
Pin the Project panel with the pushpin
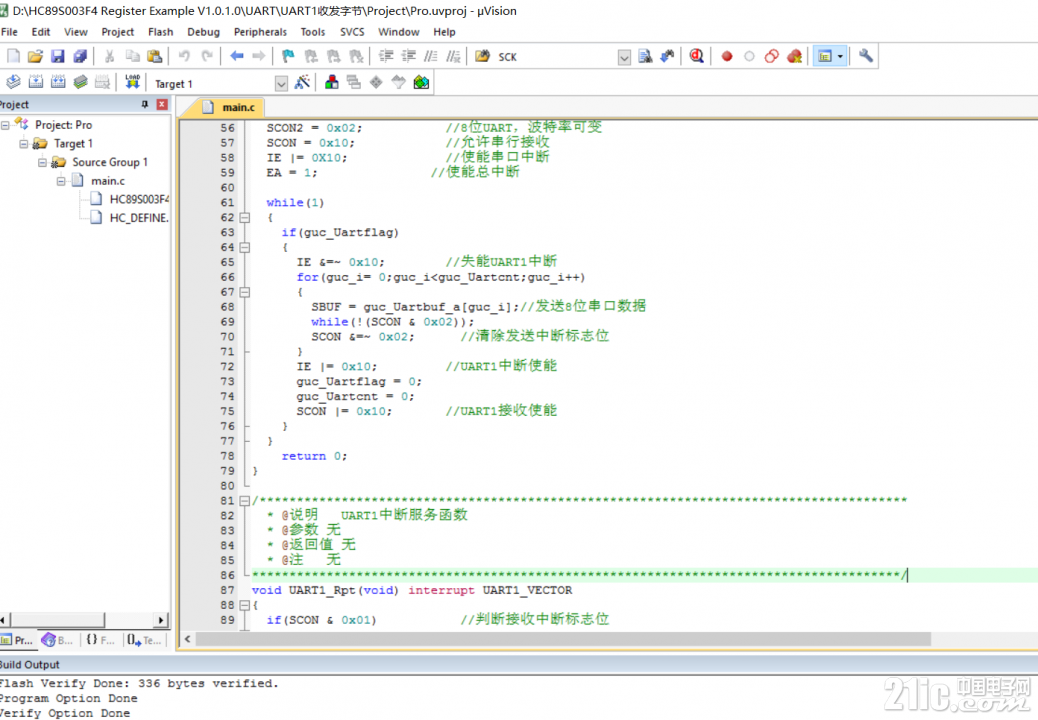click(x=145, y=105)
